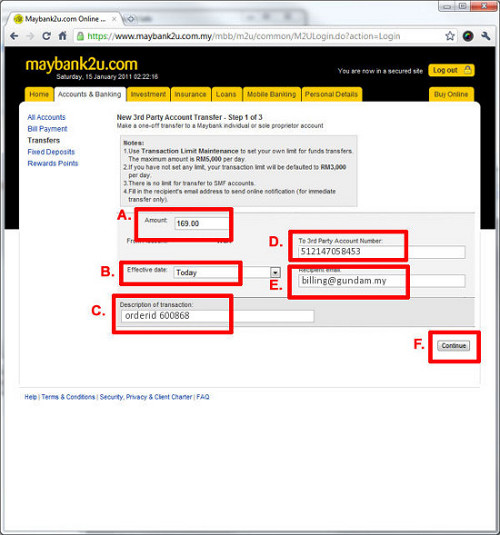500x535 pixels.
Task: Select the Personal Details tab
Action: coord(331,94)
